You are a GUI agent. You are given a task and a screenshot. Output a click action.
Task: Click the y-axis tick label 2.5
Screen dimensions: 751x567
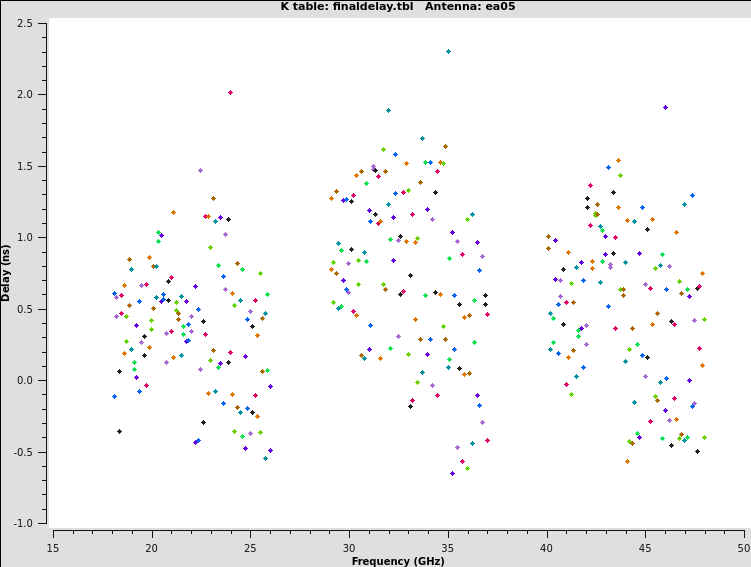(25, 23)
